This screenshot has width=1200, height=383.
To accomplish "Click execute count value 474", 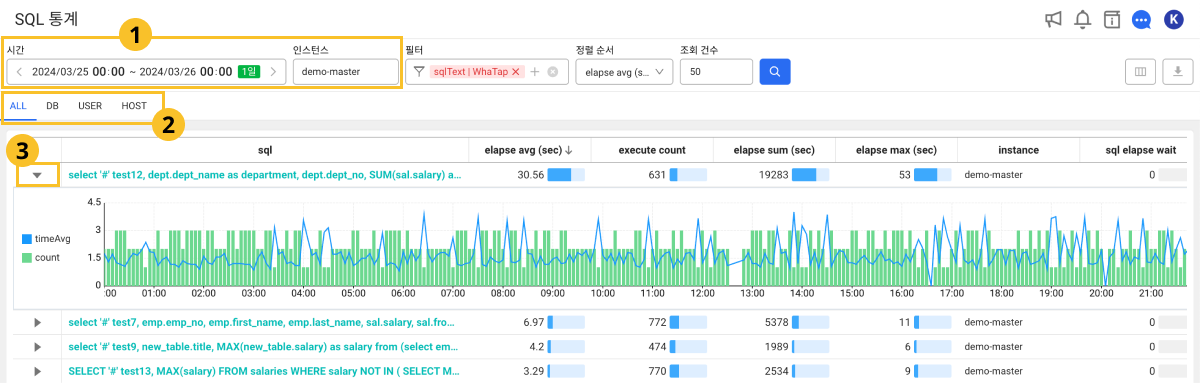I will click(656, 346).
